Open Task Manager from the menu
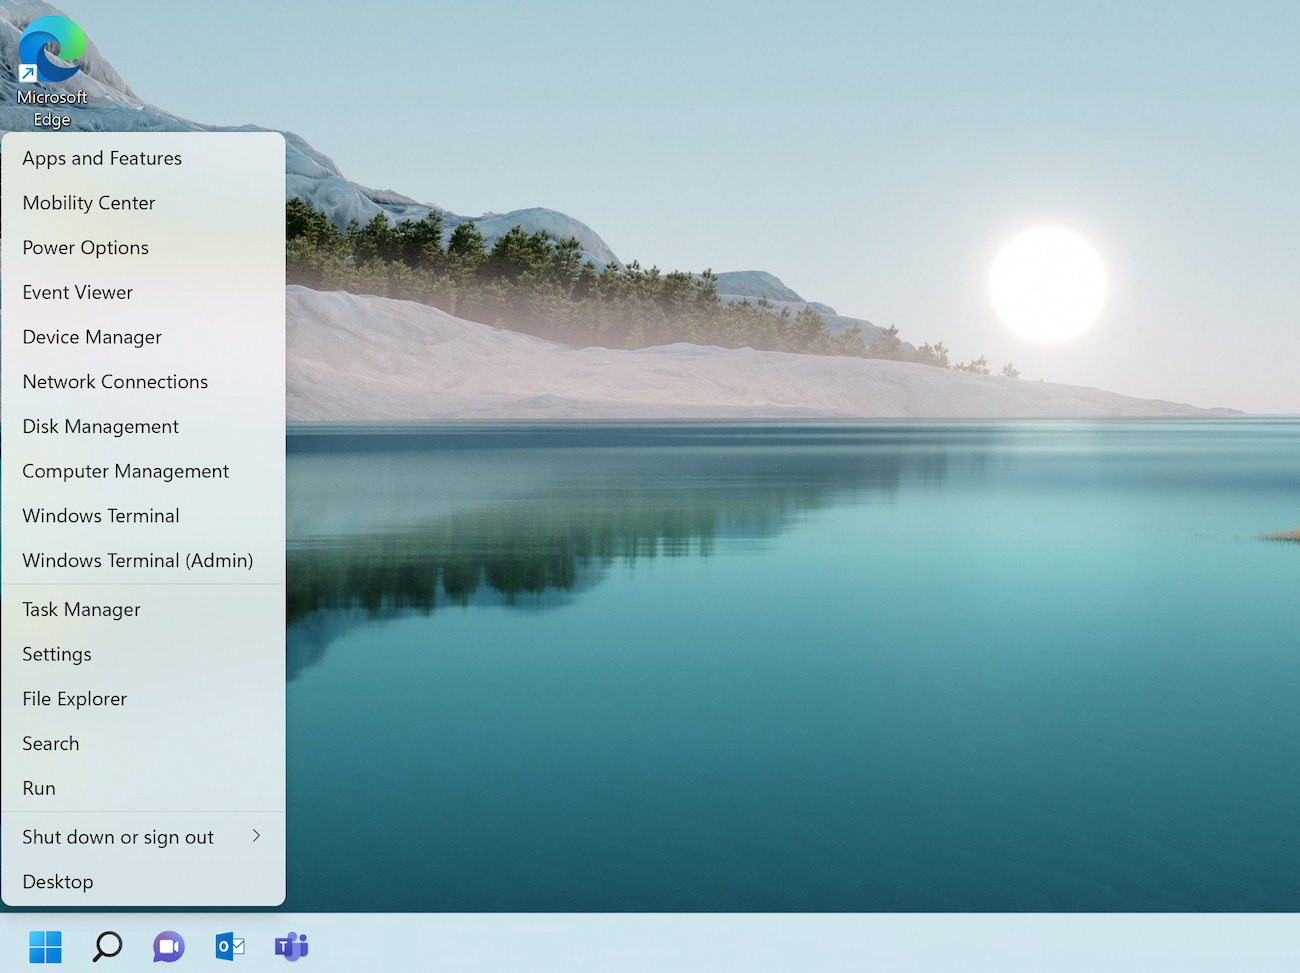The image size is (1300, 973). click(82, 610)
